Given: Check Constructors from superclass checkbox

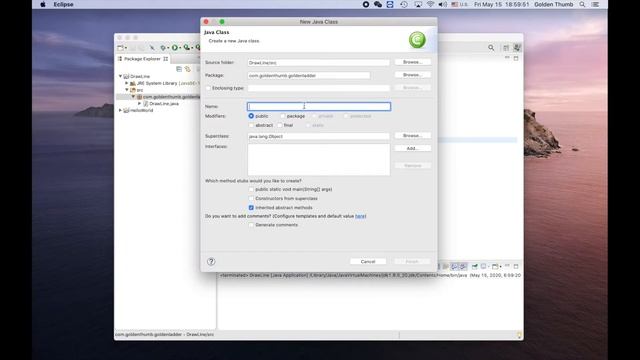Looking at the screenshot, I should 251,198.
